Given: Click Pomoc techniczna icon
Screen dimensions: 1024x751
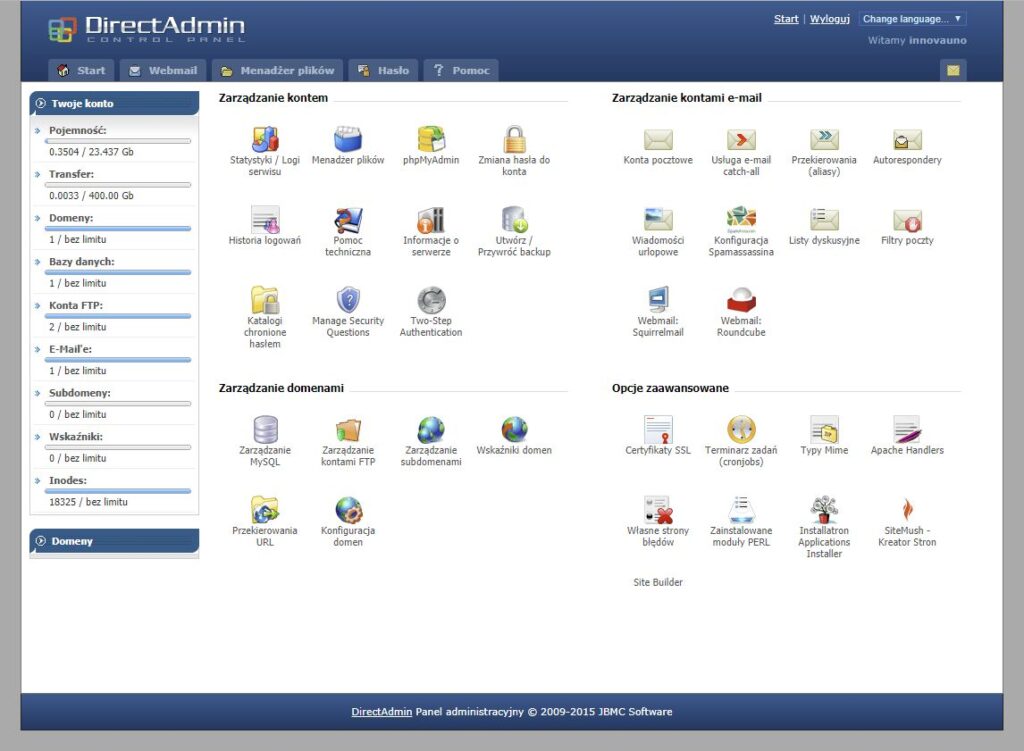Looking at the screenshot, I should pos(348,219).
